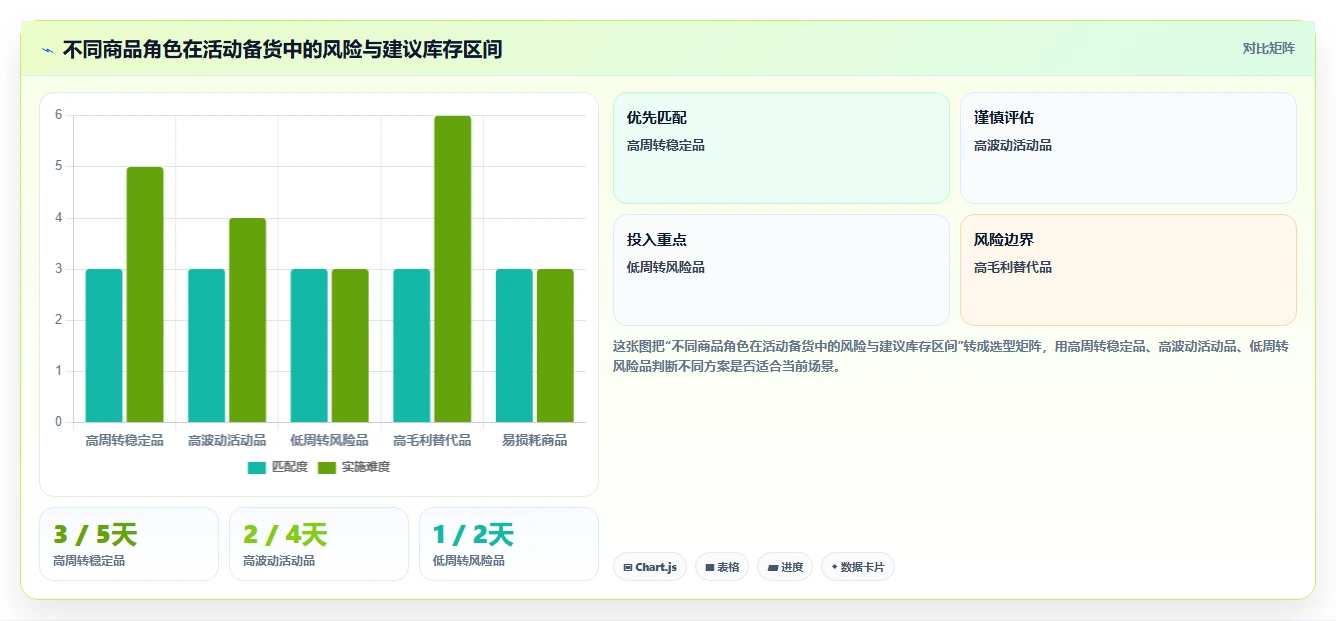Screen dimensions: 1336x621
Task: Click the 进度 tag icon
Action: [772, 567]
